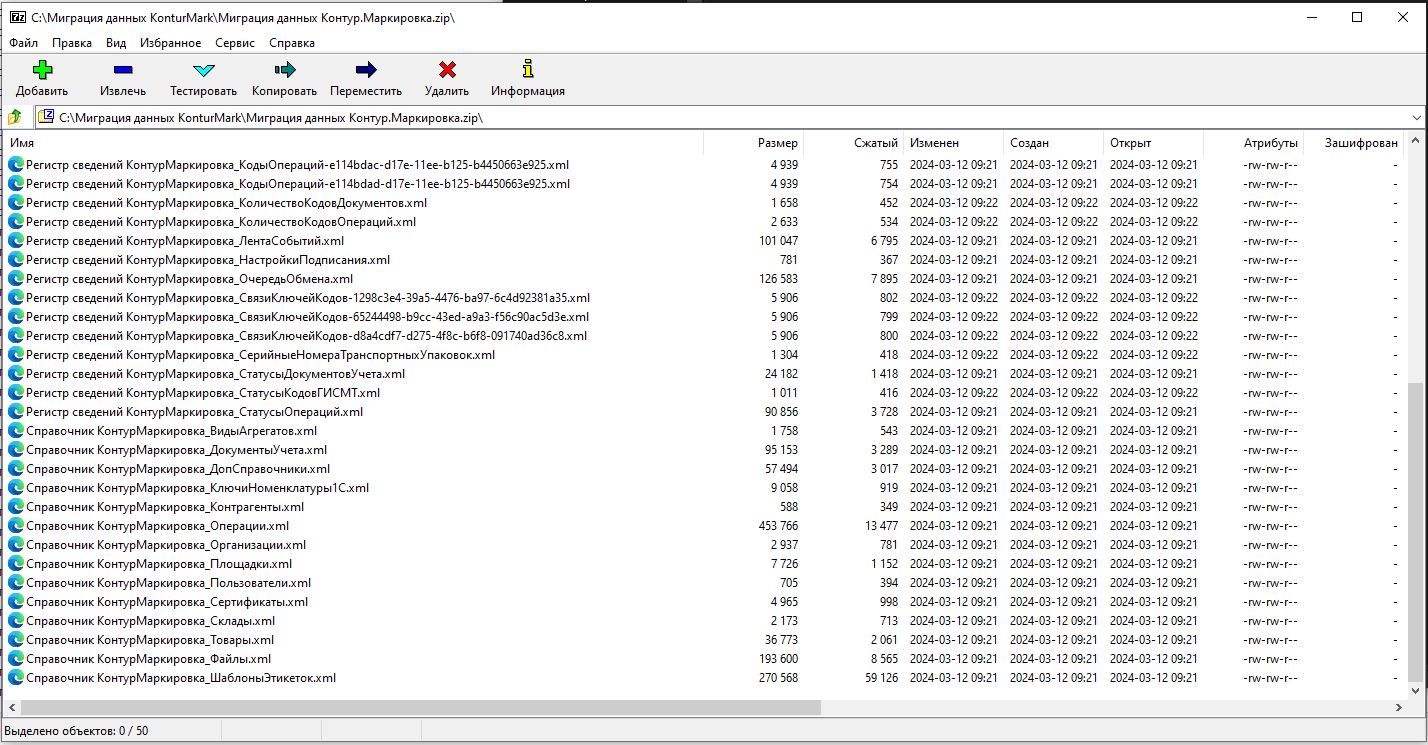Image resolution: width=1428 pixels, height=745 pixels.
Task: Click the vertical scrollbar thumb
Action: click(x=1415, y=530)
